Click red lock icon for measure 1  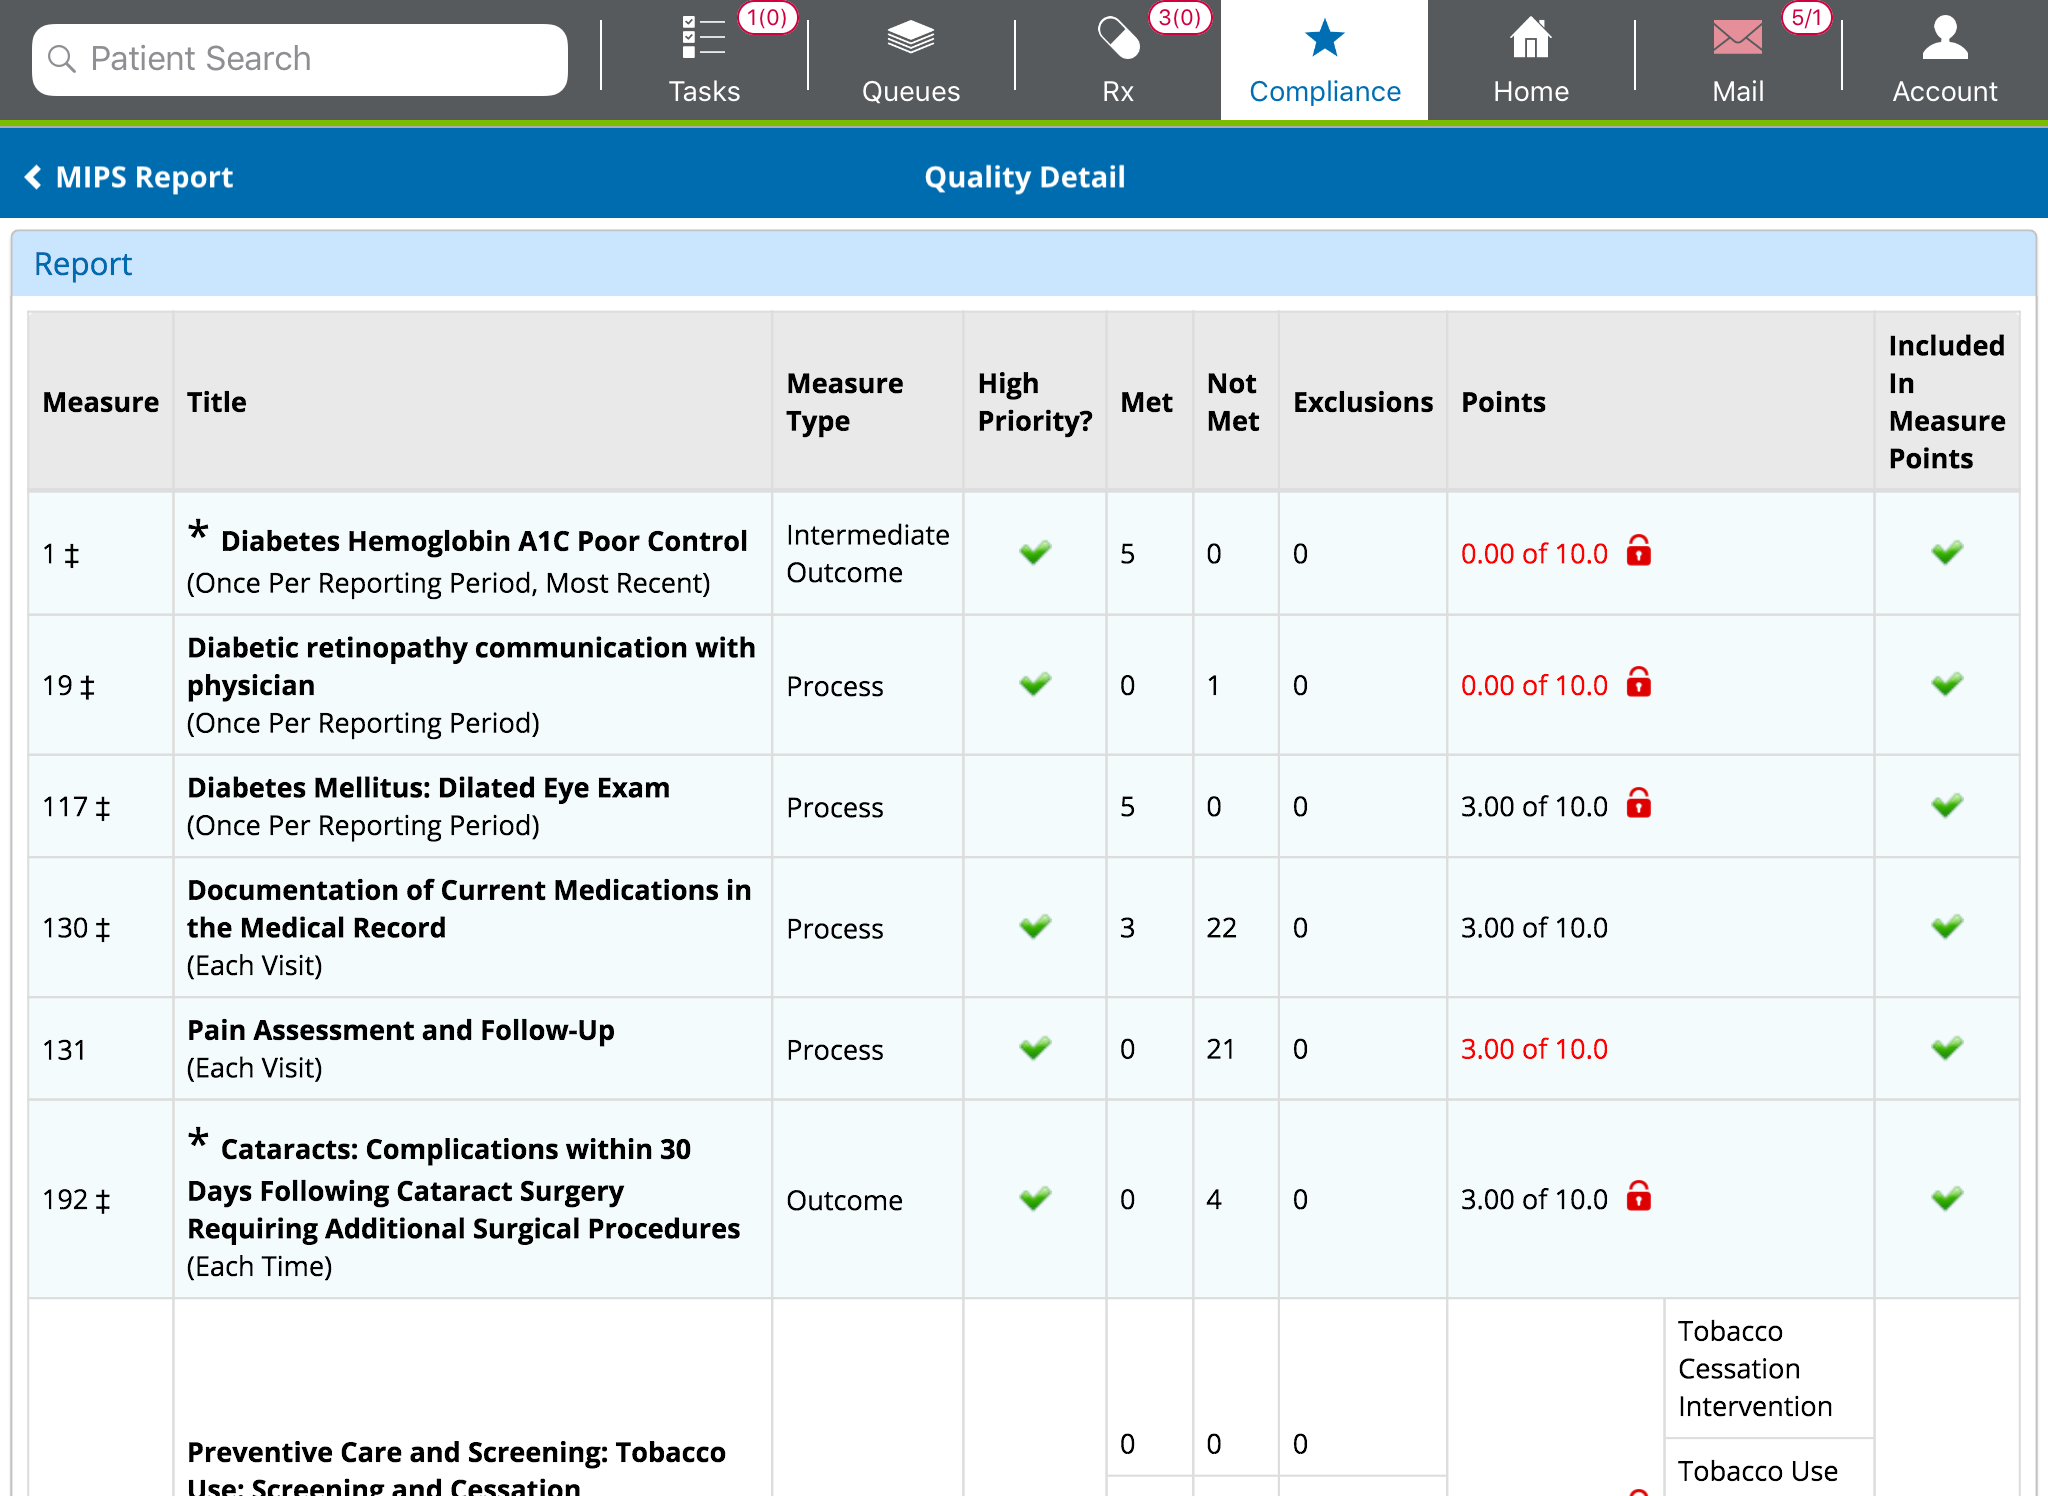coord(1638,551)
